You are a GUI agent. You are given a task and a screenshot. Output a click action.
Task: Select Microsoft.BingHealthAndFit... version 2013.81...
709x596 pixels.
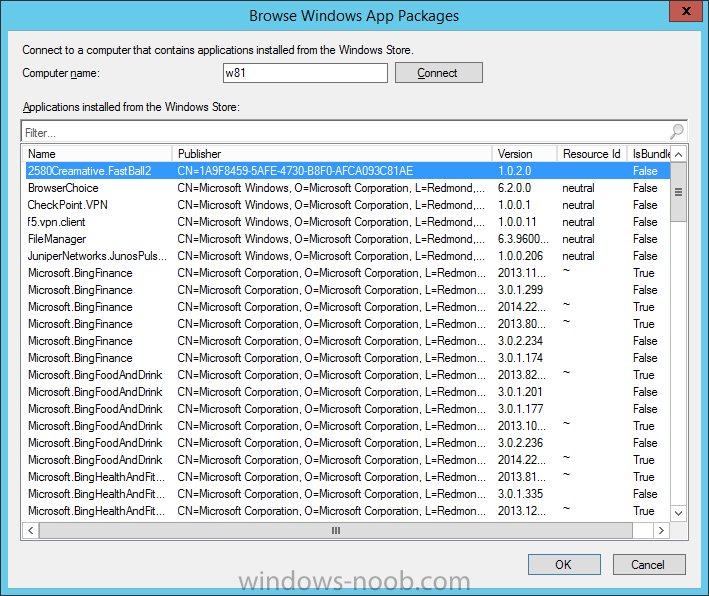click(x=347, y=477)
